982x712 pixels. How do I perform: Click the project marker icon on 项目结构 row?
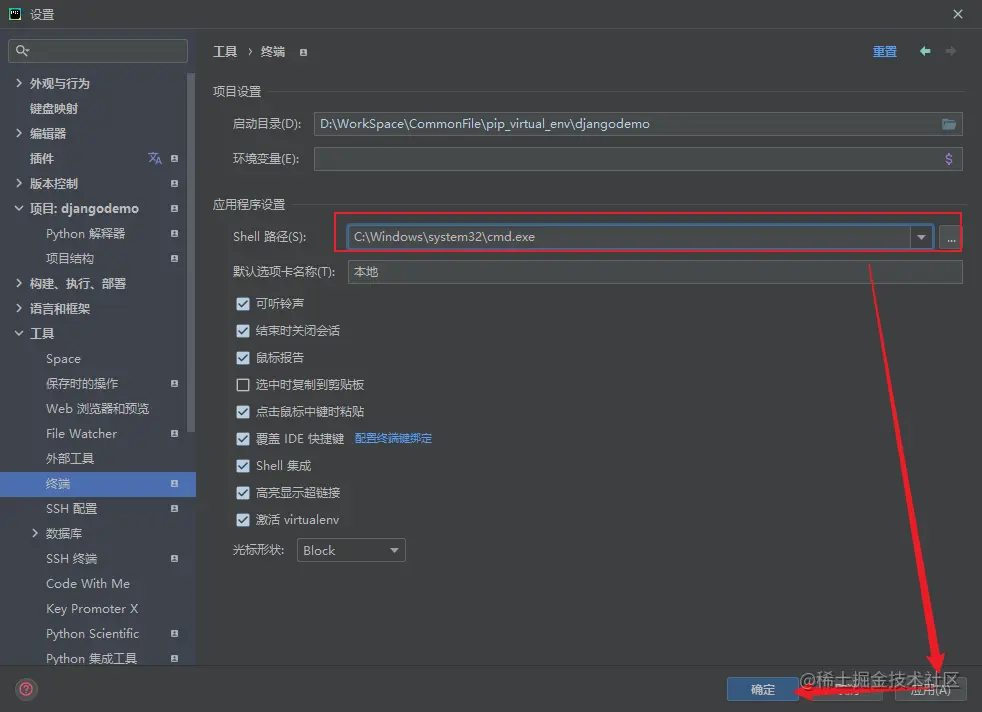tap(174, 259)
